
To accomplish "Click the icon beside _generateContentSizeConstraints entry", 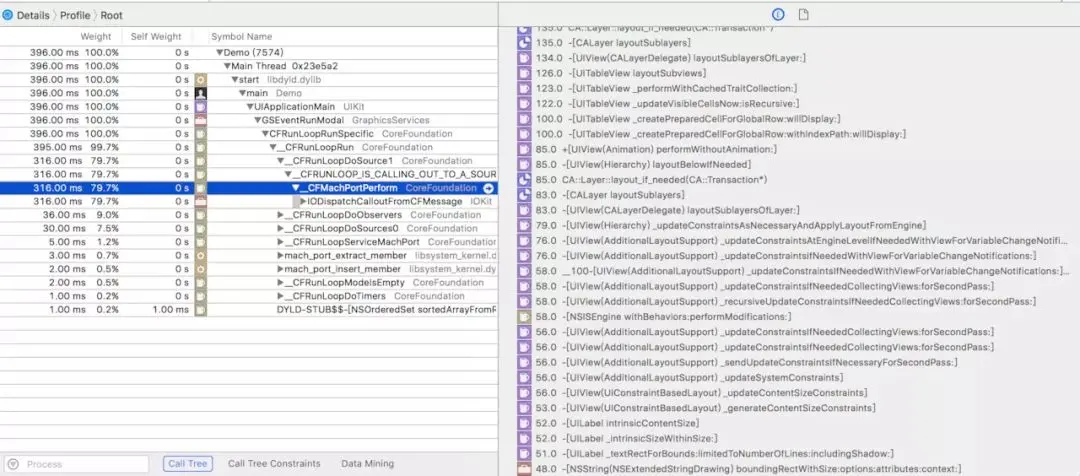I will click(523, 408).
